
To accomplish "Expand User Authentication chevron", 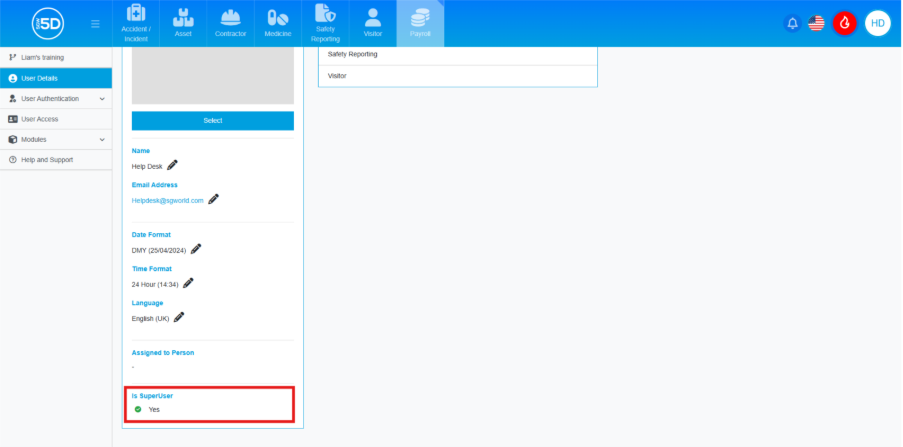I will 102,99.
